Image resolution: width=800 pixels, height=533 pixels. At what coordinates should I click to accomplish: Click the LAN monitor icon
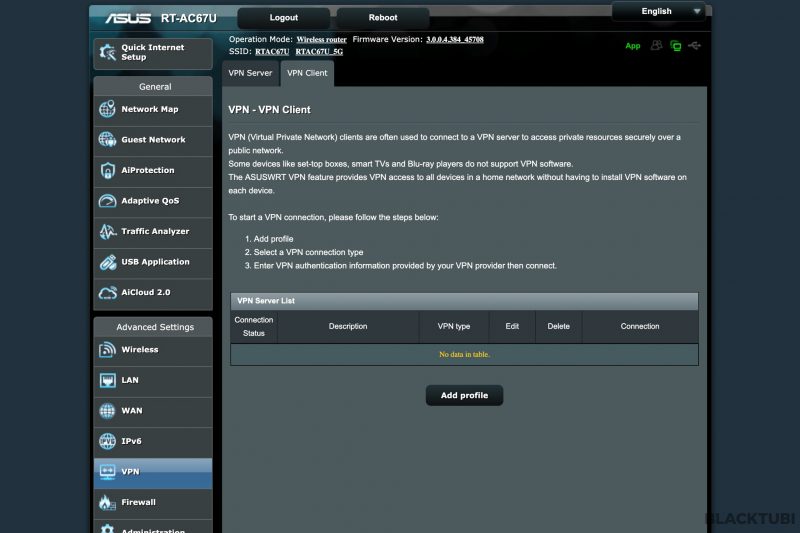coord(108,380)
